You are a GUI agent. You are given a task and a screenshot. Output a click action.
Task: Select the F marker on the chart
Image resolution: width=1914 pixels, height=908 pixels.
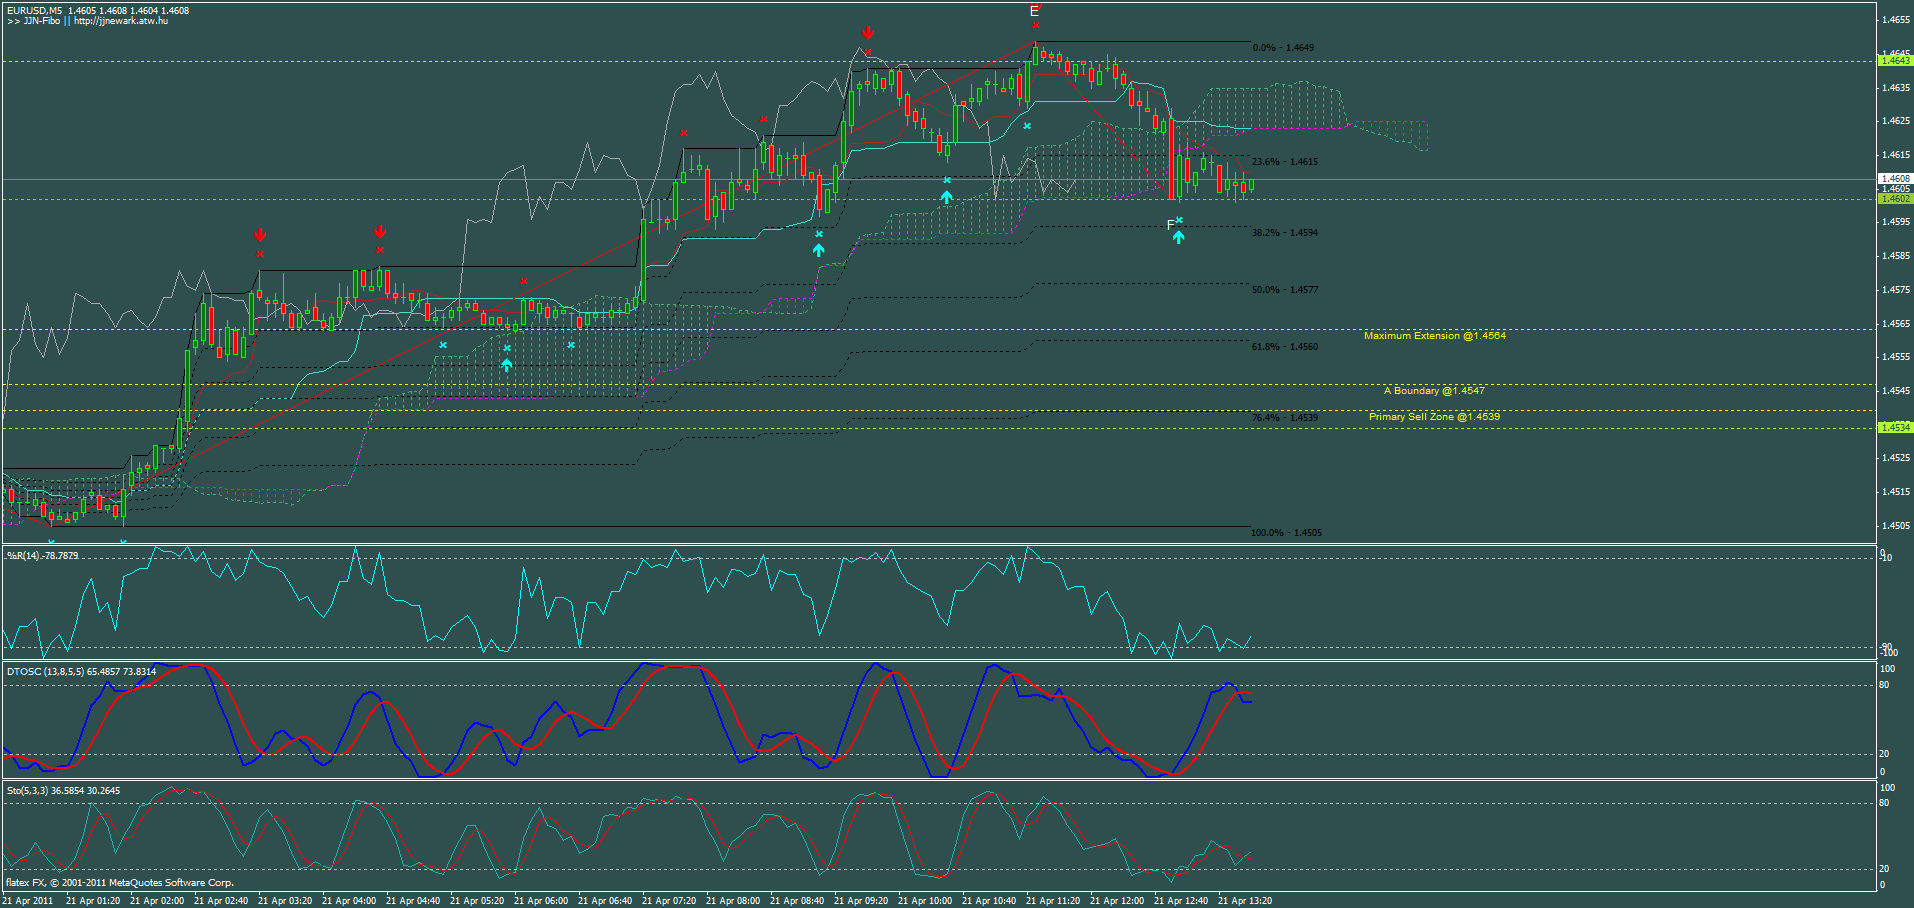coord(1172,224)
